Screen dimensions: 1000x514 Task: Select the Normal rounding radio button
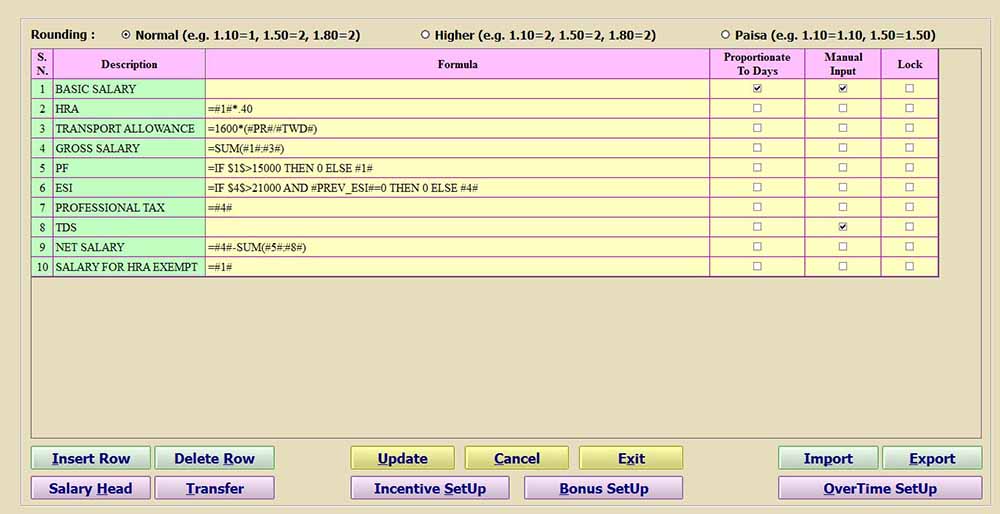pos(126,35)
